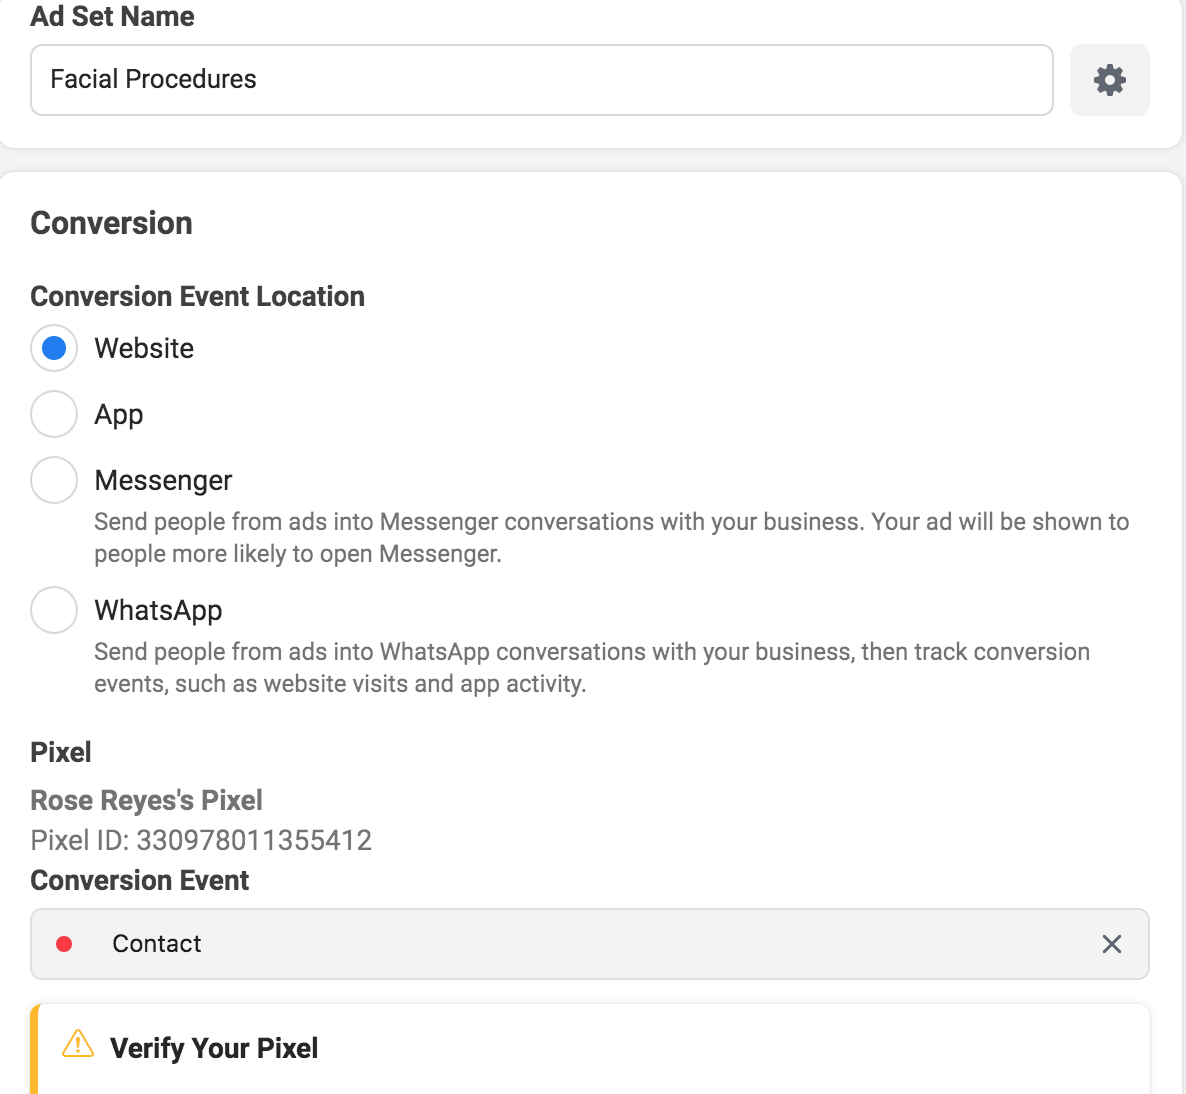Click the red status dot beside Contact
This screenshot has width=1186, height=1094.
pos(64,944)
